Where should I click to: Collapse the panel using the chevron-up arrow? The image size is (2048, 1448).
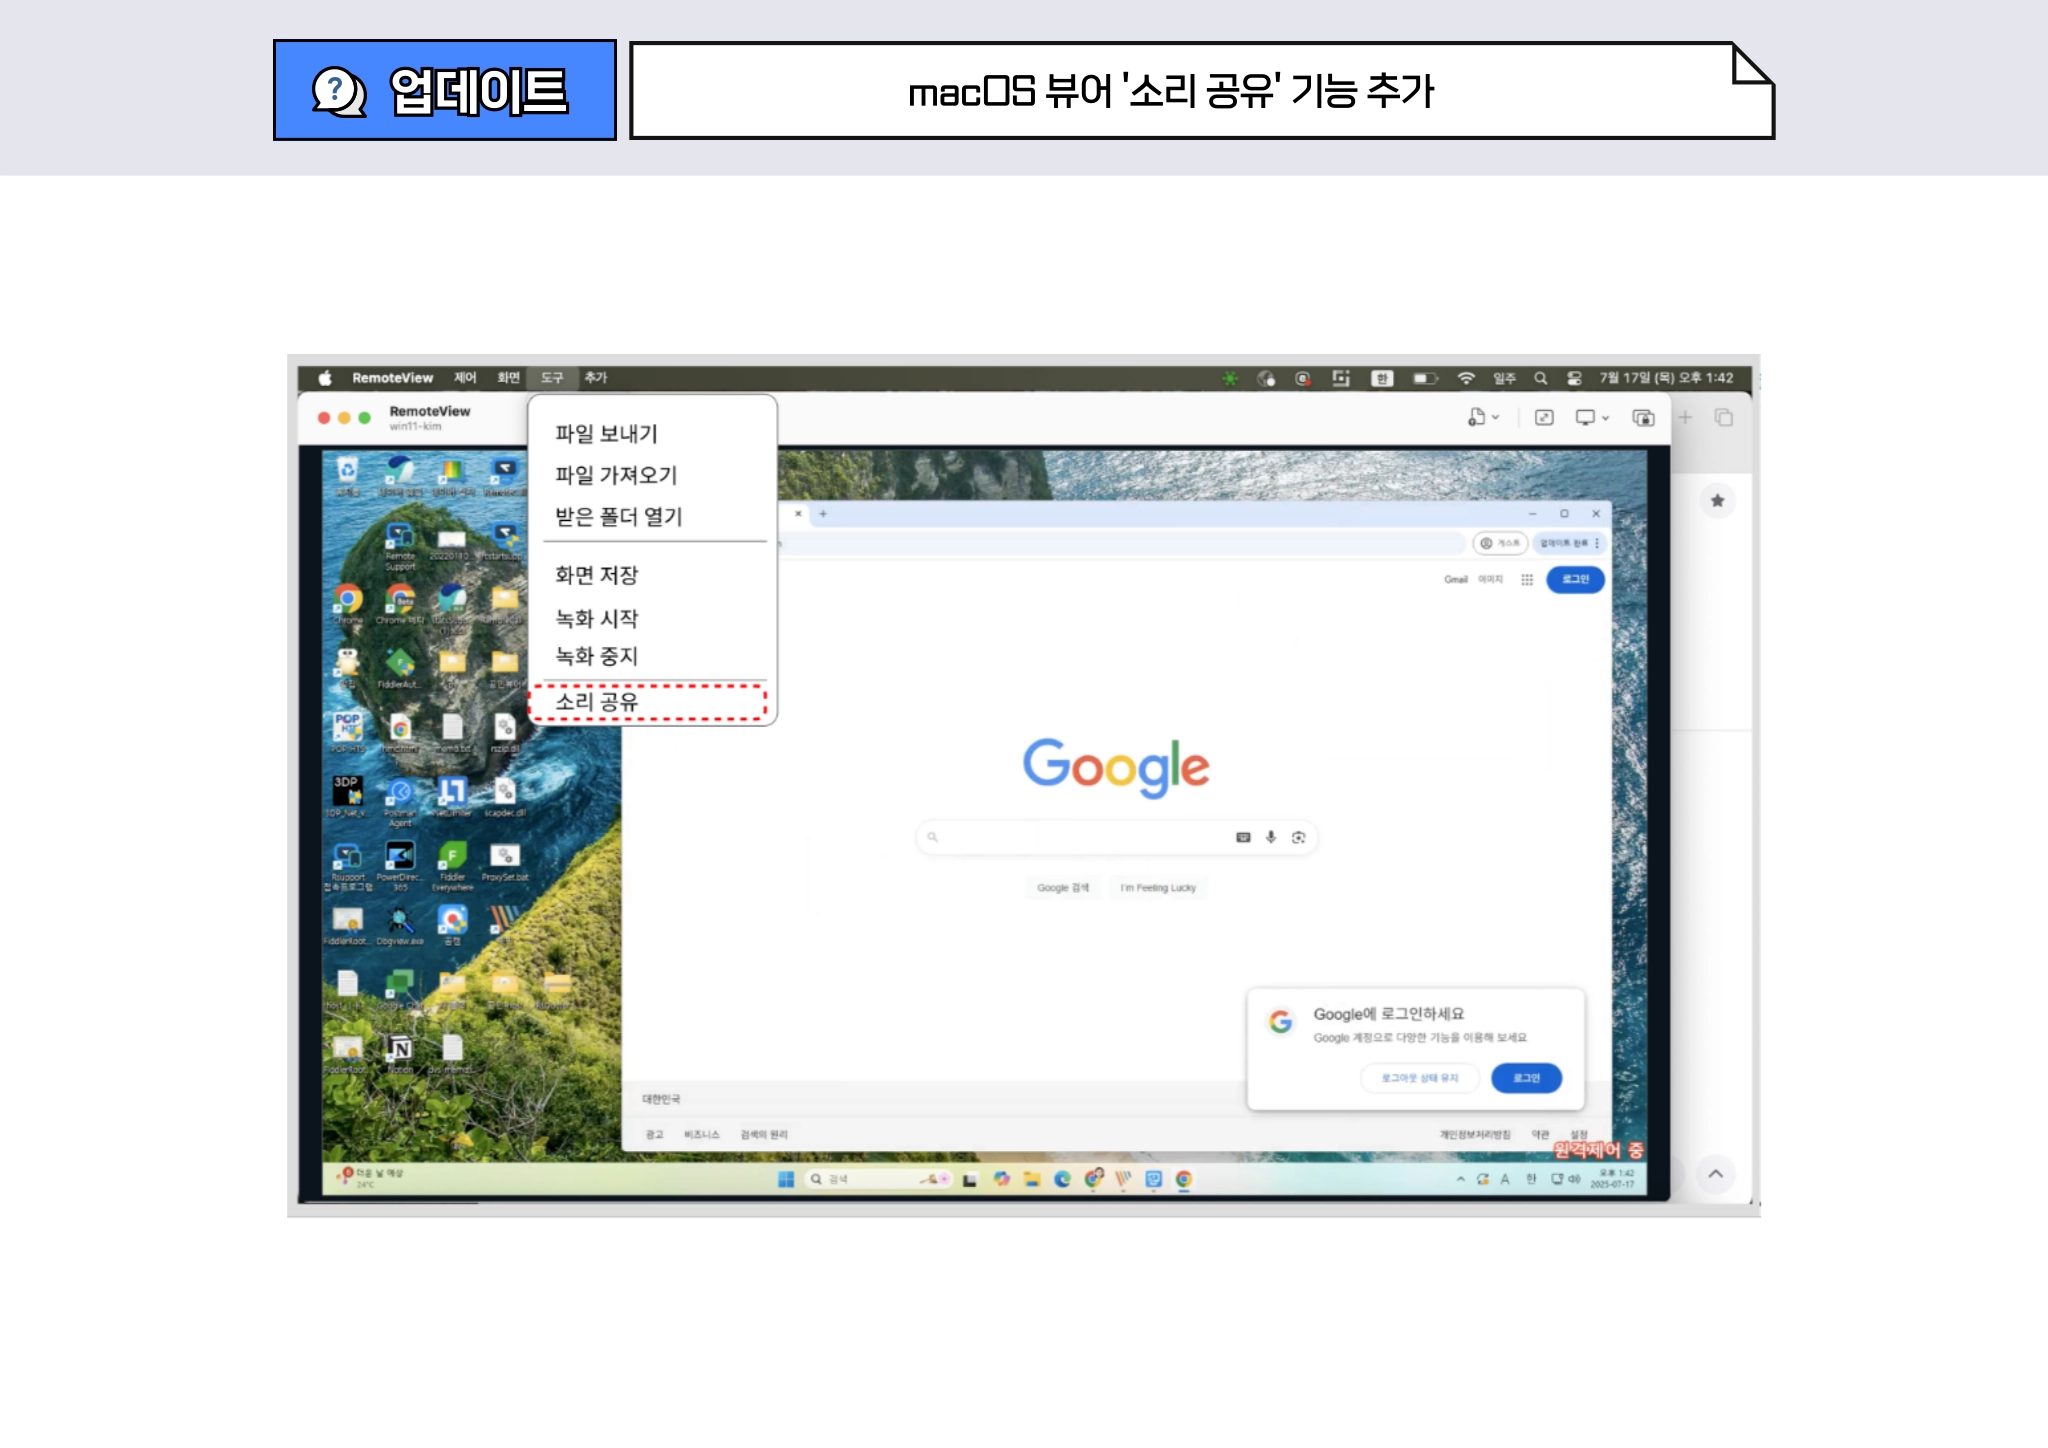click(1717, 1176)
